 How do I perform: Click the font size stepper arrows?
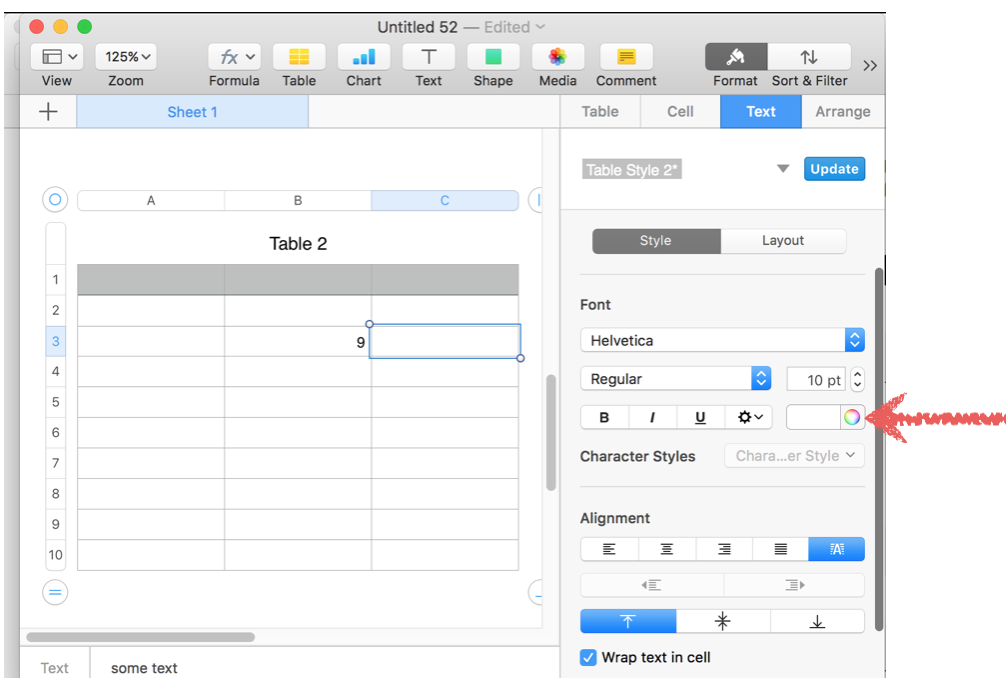(x=857, y=379)
